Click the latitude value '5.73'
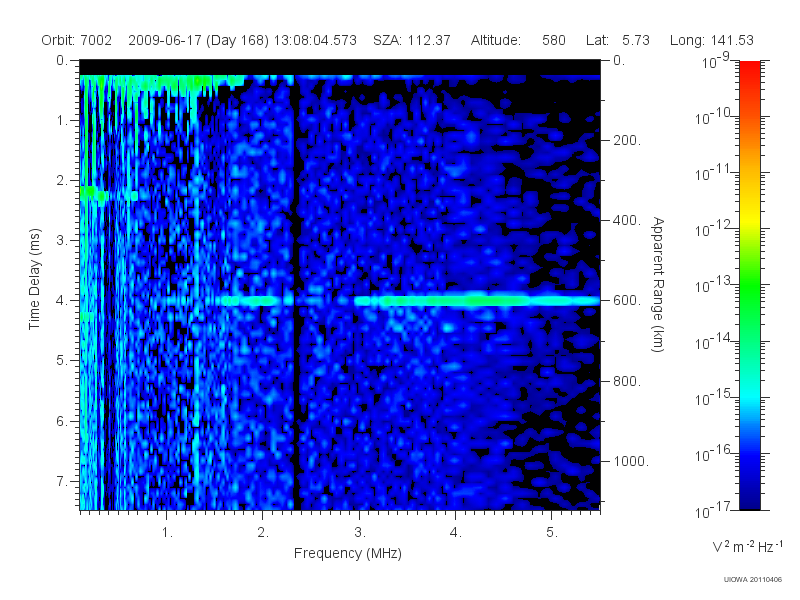The width and height of the screenshot is (800, 600). (x=636, y=40)
